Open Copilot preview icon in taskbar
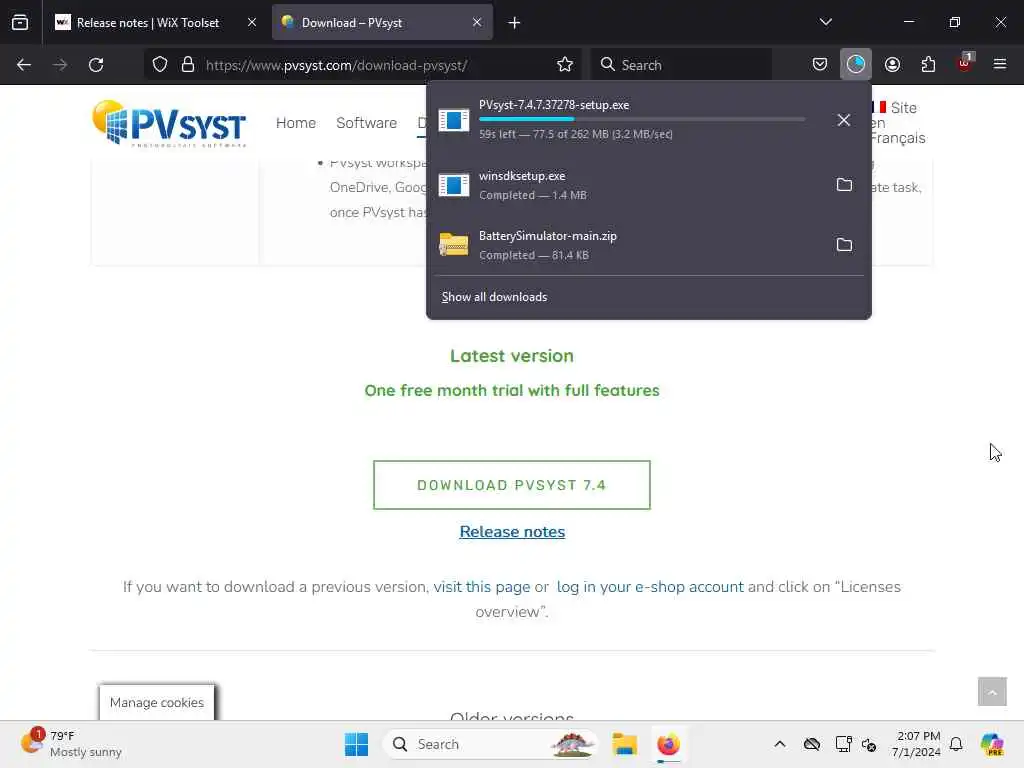This screenshot has height=768, width=1024. pyautogui.click(x=992, y=744)
